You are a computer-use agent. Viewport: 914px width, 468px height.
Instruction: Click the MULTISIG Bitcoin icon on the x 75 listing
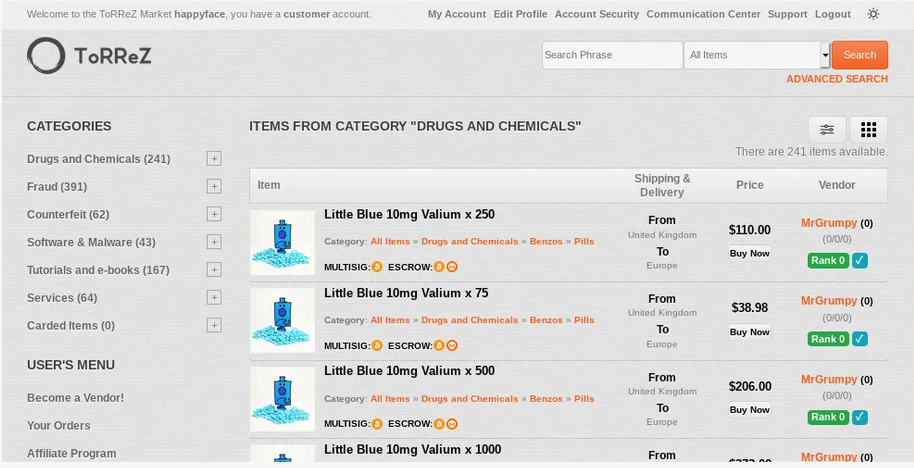(377, 345)
